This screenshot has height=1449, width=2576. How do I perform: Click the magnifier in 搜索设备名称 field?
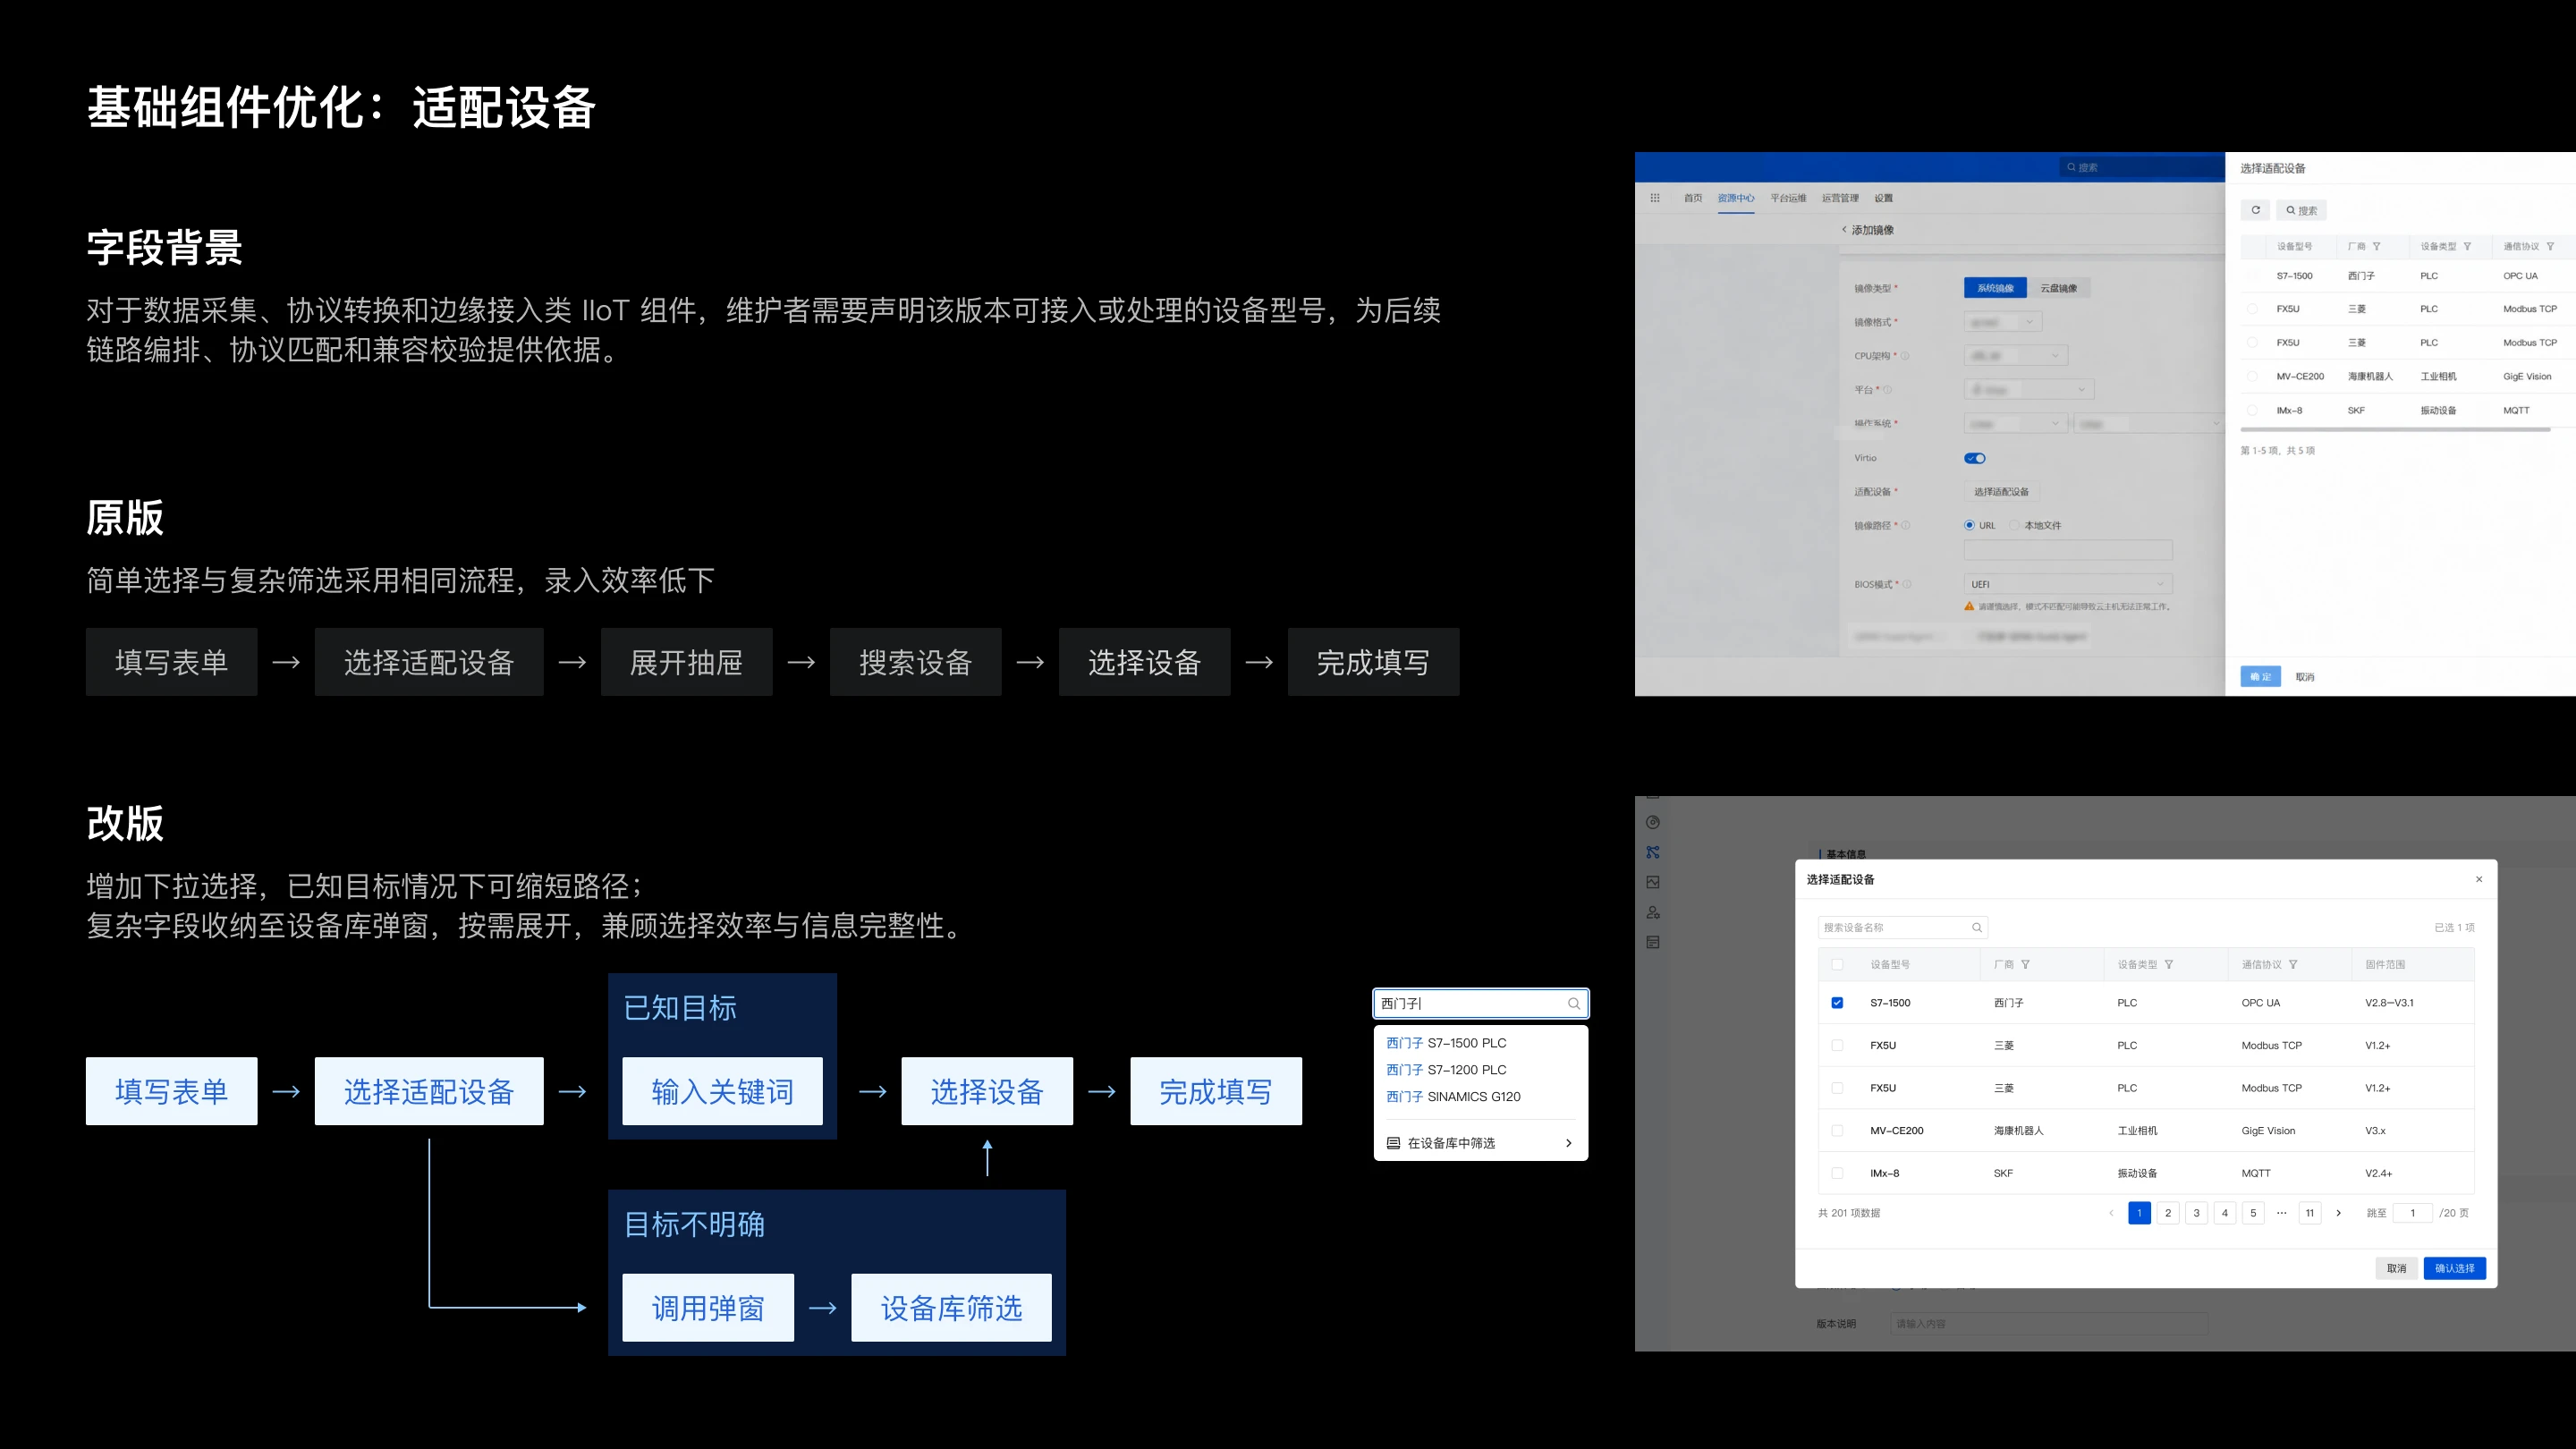point(1977,928)
